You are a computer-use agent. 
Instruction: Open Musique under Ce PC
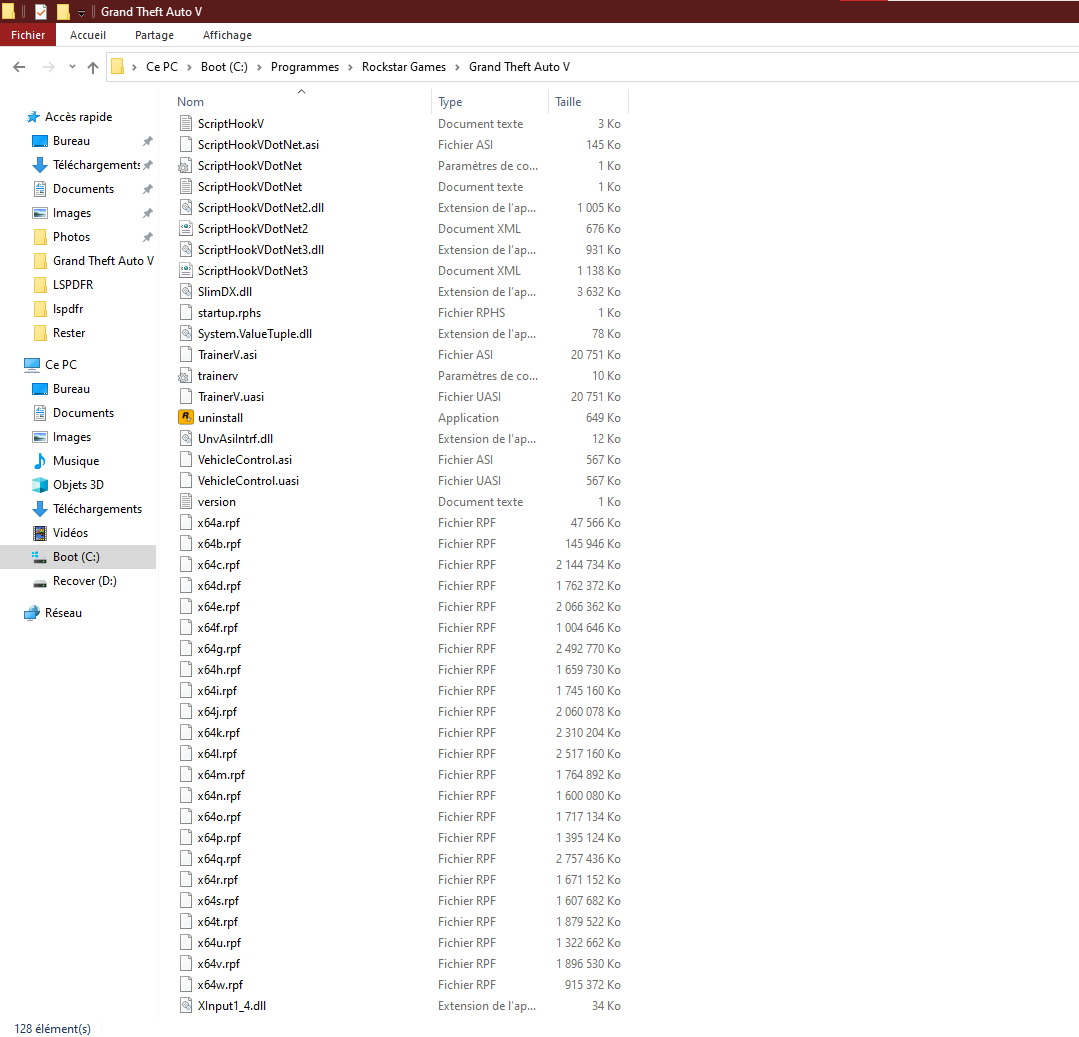click(76, 461)
